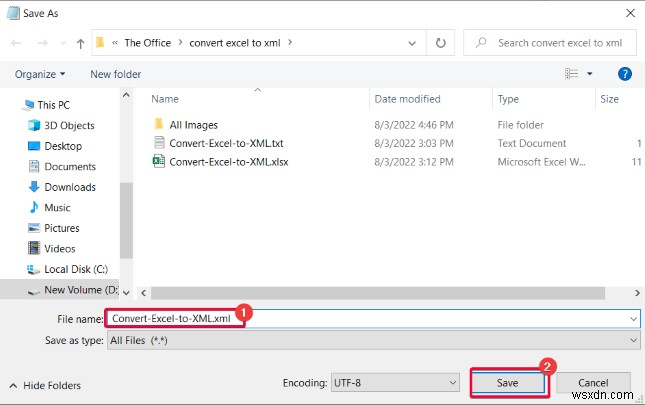The height and width of the screenshot is (405, 645).
Task: Go up one folder level
Action: (x=81, y=43)
